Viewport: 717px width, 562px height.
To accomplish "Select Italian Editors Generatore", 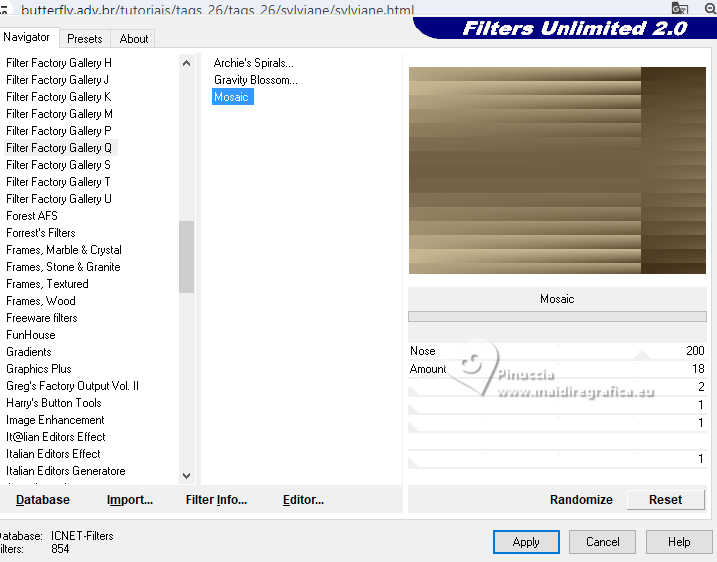I will click(x=66, y=471).
